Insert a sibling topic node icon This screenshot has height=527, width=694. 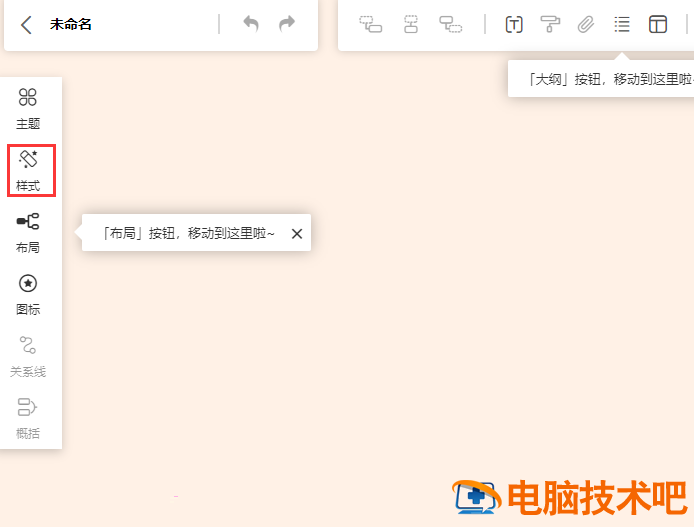[411, 24]
